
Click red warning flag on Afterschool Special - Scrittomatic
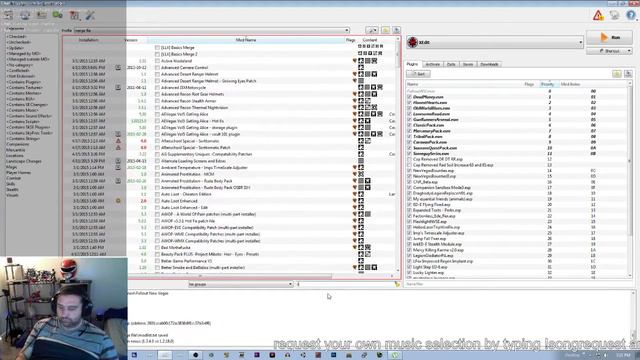118,141
